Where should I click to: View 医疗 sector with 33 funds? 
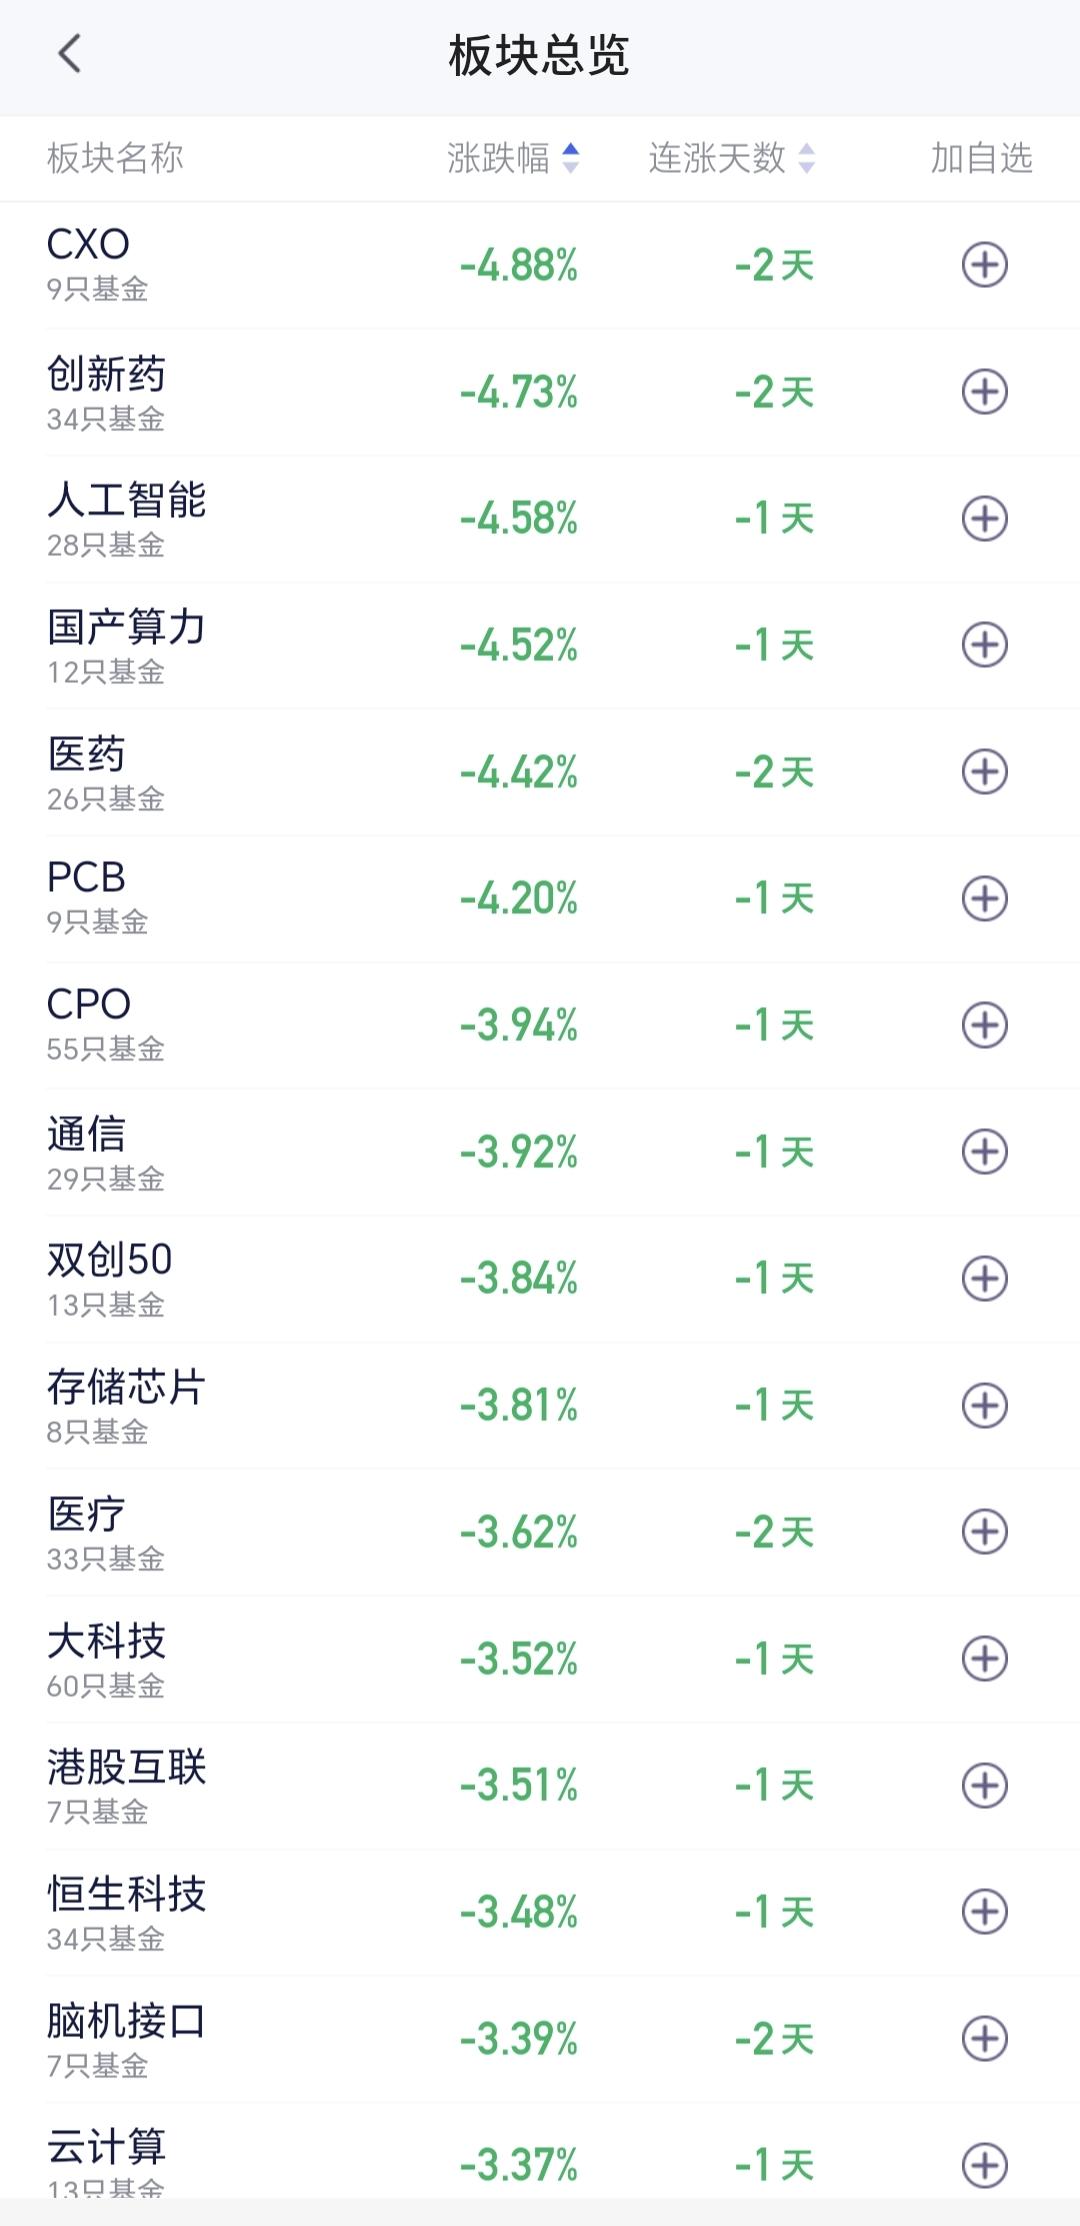[x=540, y=1532]
